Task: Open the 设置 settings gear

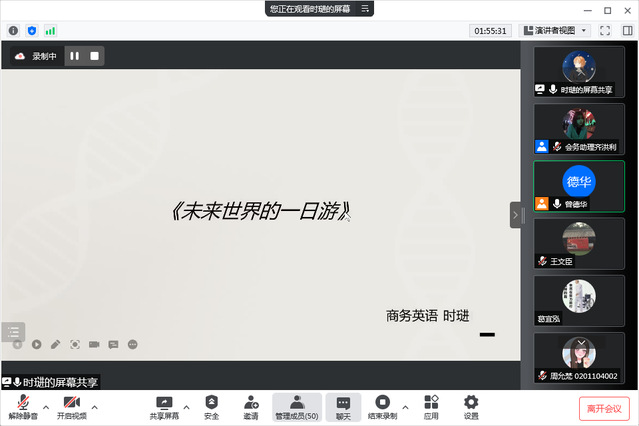Action: click(471, 403)
